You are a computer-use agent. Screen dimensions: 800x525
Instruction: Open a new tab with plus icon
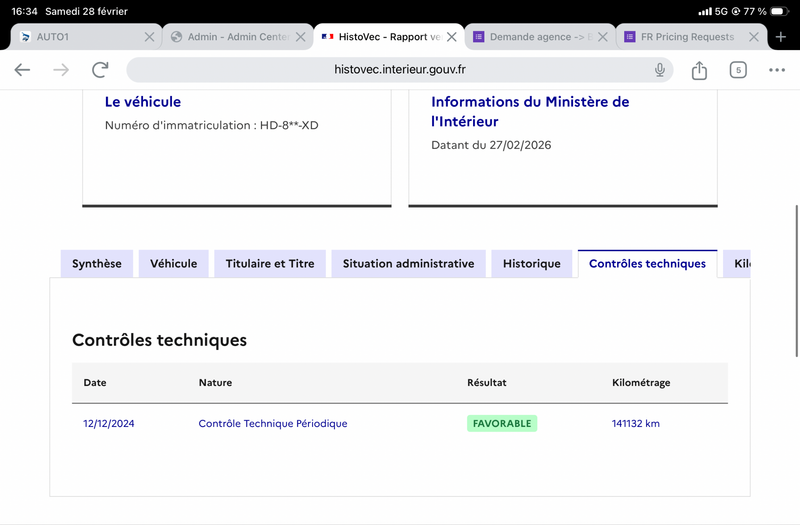coord(781,37)
